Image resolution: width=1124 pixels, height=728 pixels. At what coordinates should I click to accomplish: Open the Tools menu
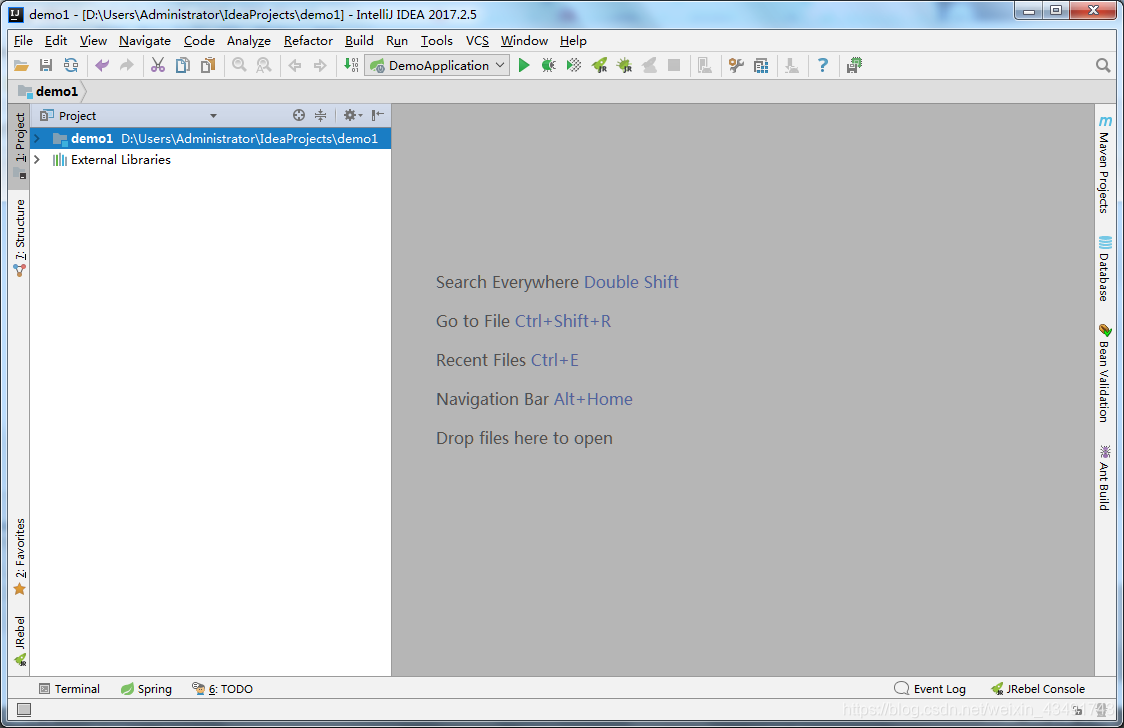pyautogui.click(x=437, y=41)
